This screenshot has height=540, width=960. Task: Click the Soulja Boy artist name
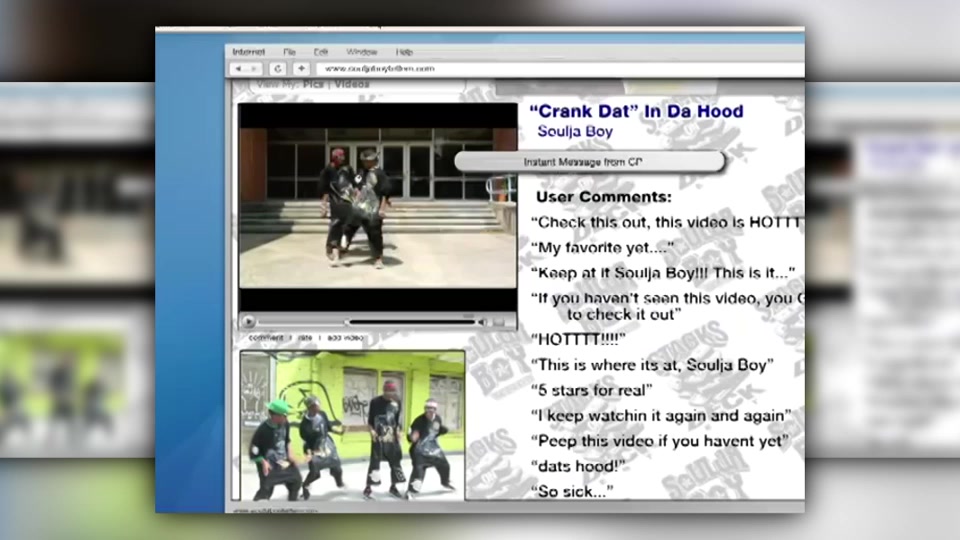[x=575, y=131]
